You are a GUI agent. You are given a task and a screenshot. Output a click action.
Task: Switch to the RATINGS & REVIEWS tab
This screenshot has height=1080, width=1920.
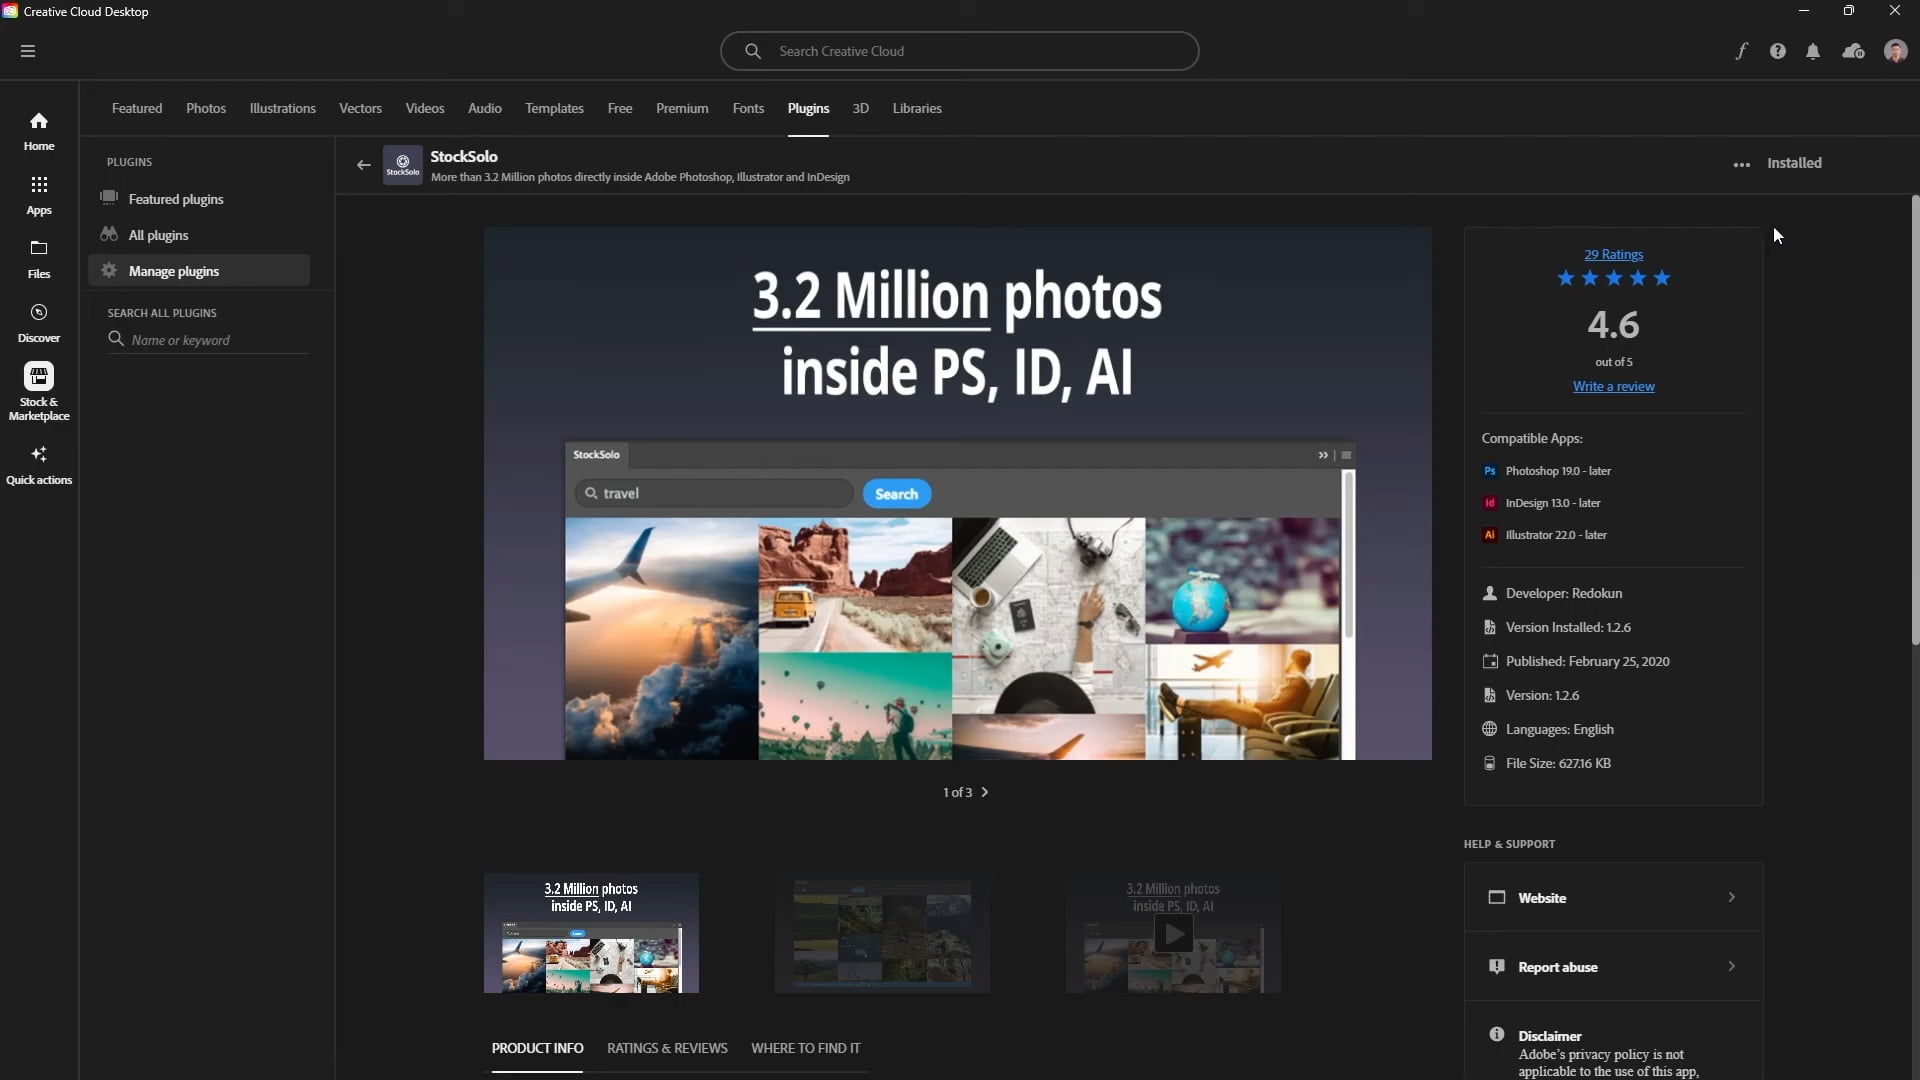[667, 1048]
